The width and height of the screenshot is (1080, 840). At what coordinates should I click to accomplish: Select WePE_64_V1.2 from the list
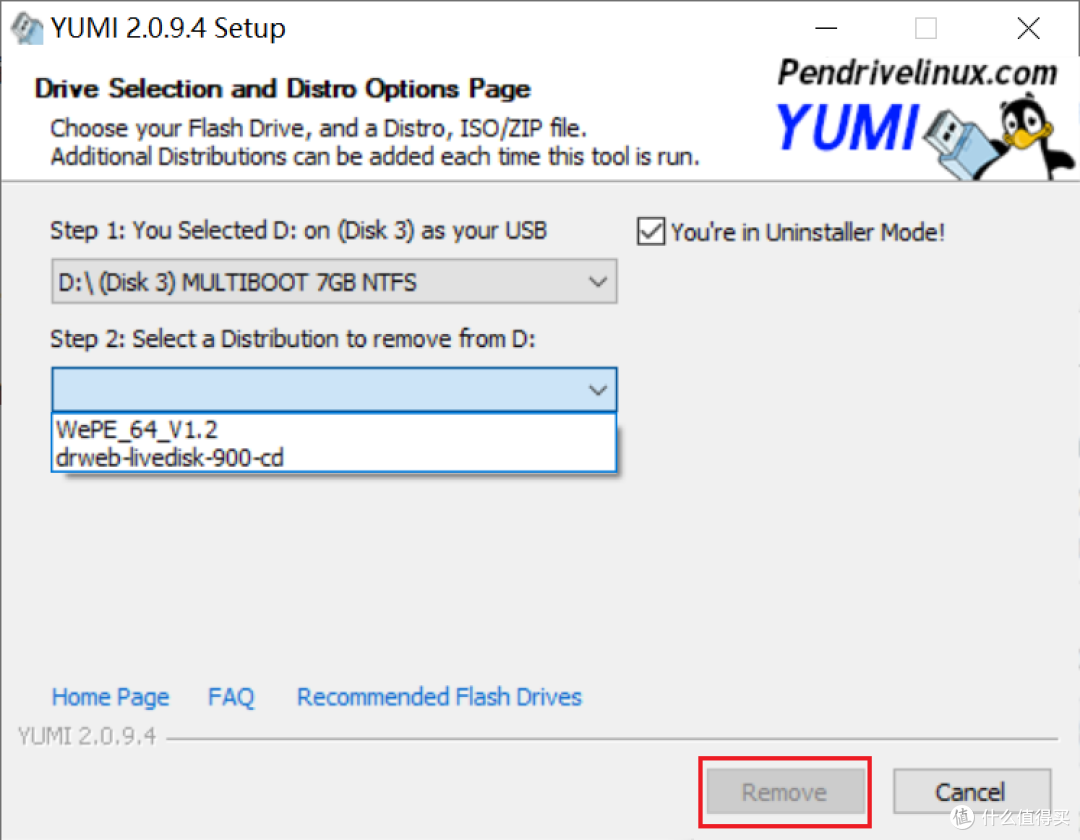[x=333, y=430]
